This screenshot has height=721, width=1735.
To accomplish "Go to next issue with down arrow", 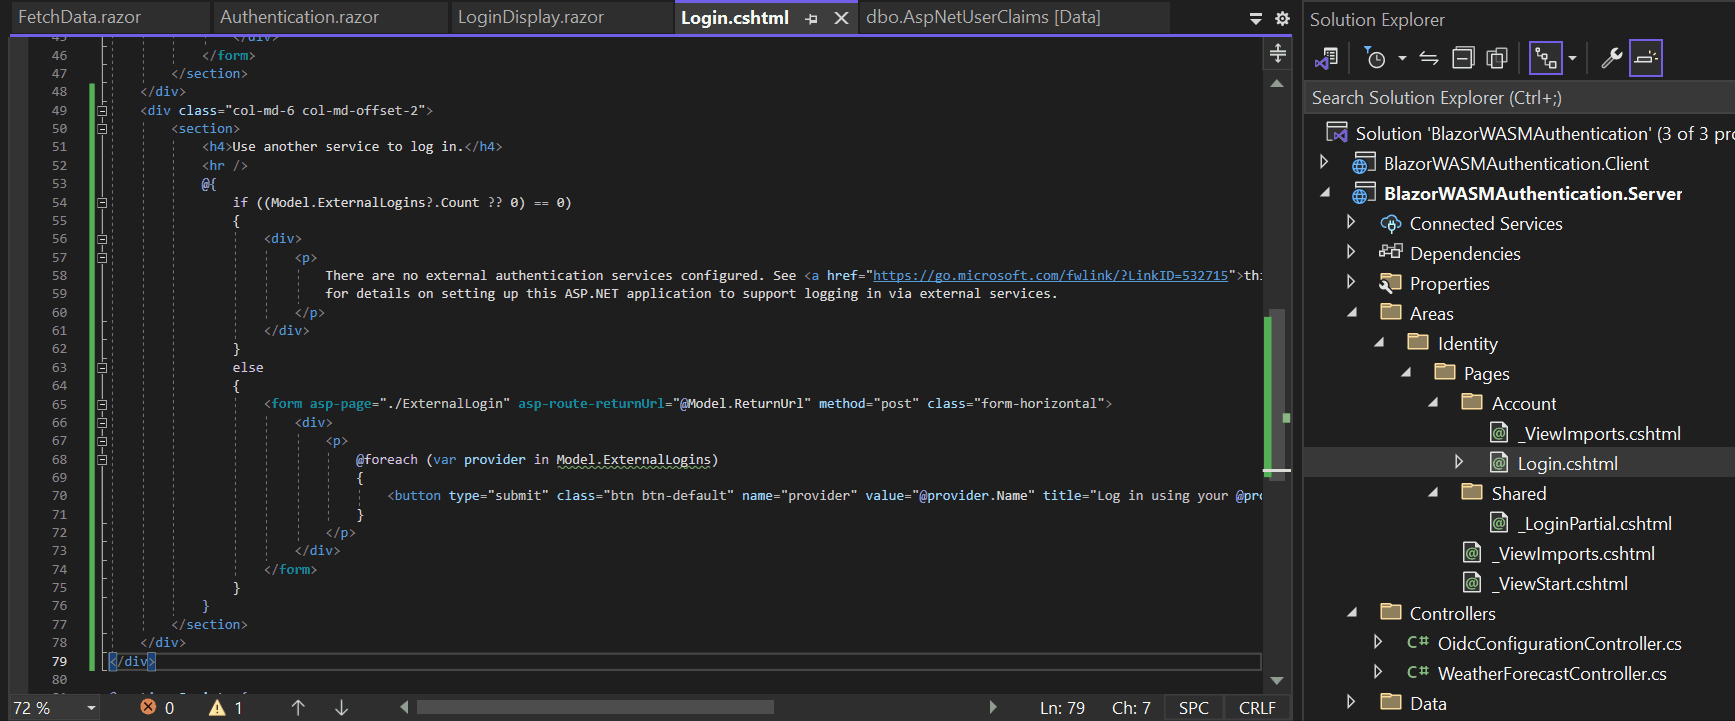I will 341,708.
